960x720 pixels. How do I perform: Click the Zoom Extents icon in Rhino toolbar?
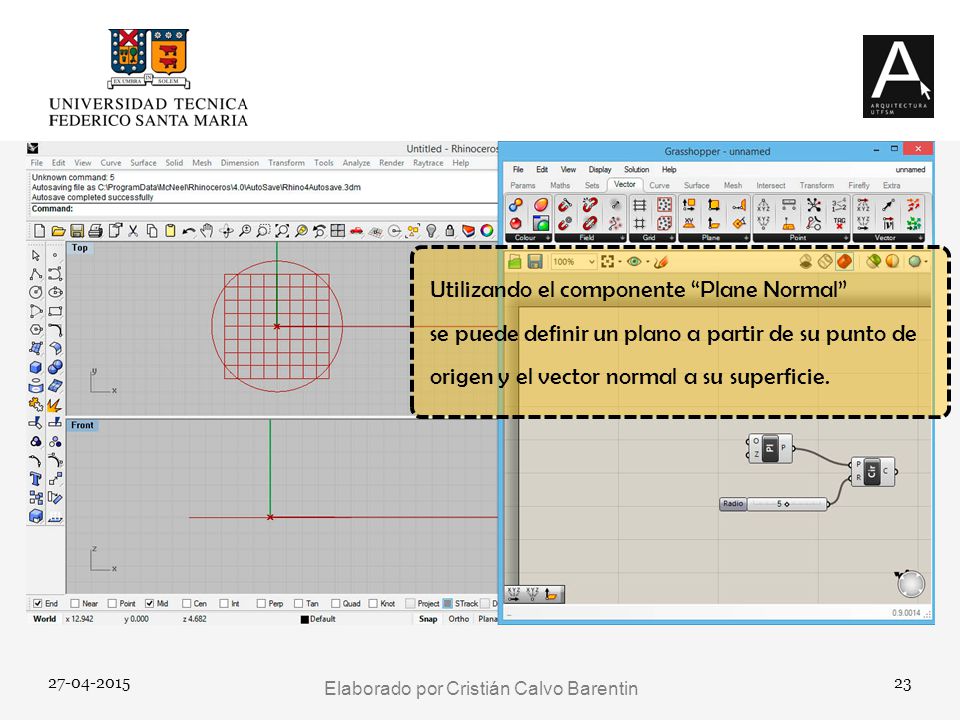tap(282, 231)
